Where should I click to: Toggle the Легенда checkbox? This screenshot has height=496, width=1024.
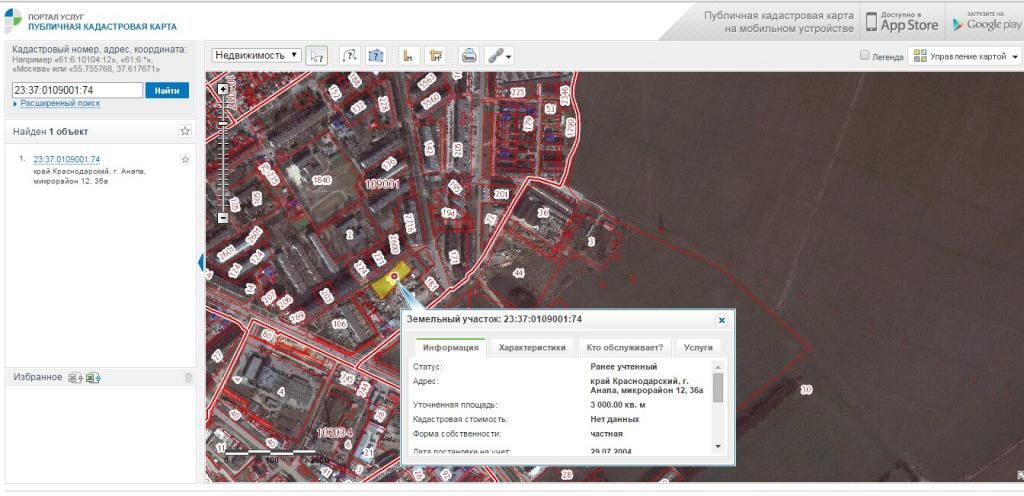865,57
